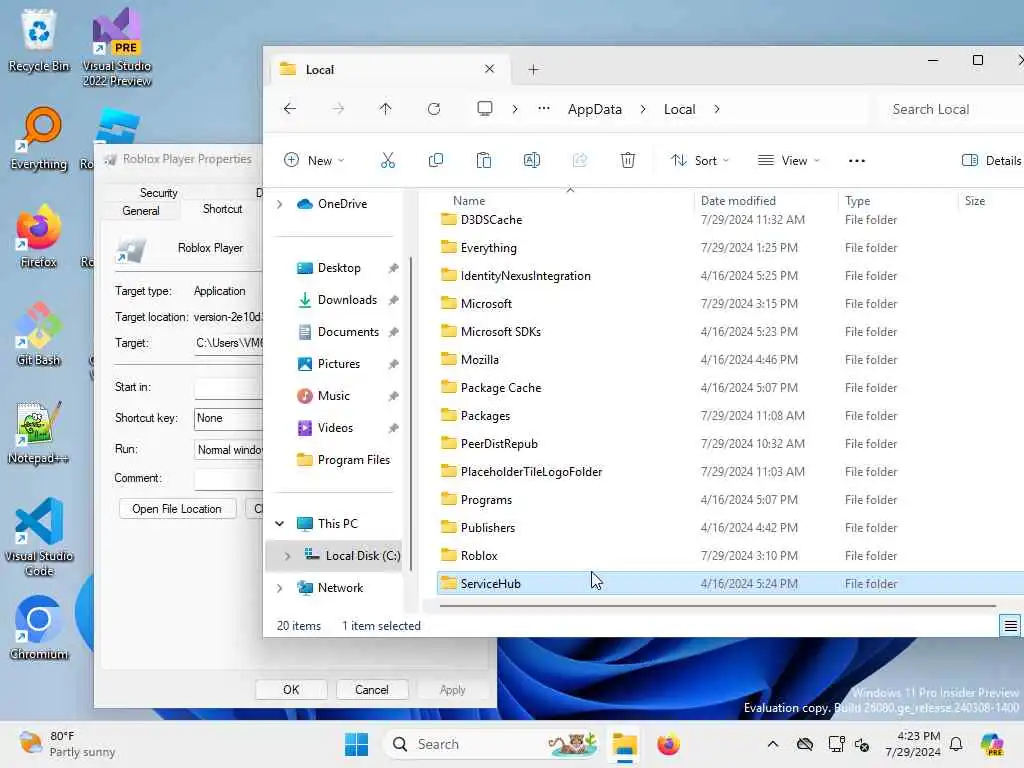Collapse the This PC tree node
Screen dimensions: 1024x768
280,524
